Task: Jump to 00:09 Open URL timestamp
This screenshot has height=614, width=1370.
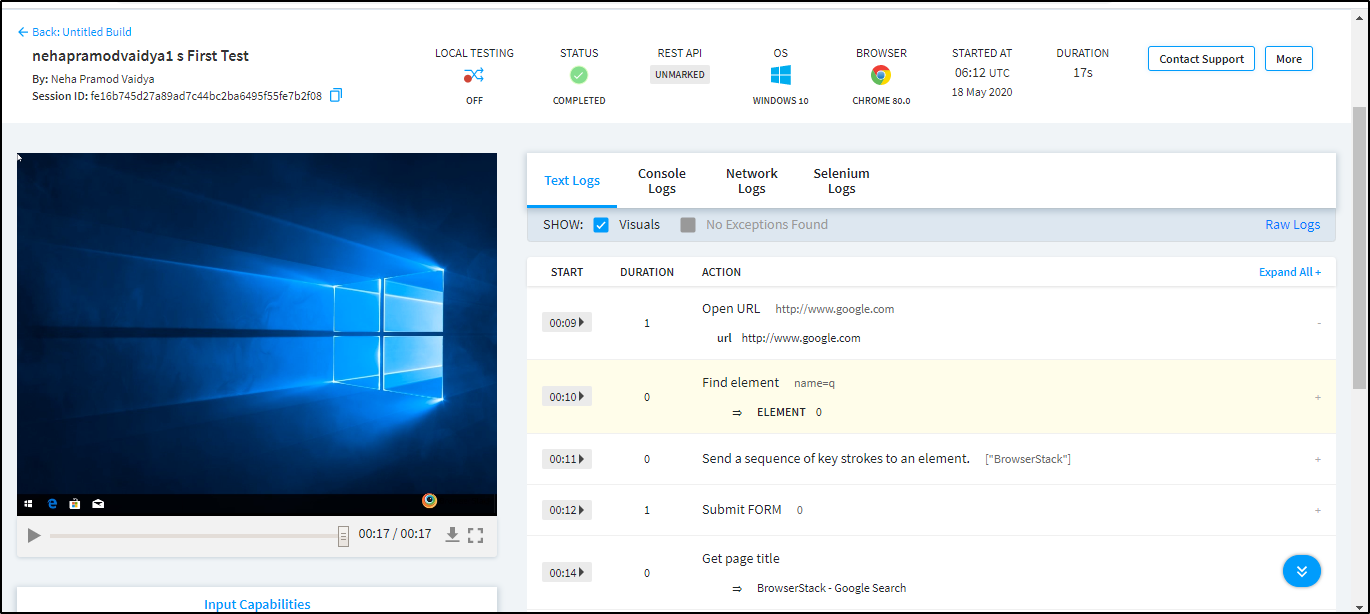Action: [566, 323]
